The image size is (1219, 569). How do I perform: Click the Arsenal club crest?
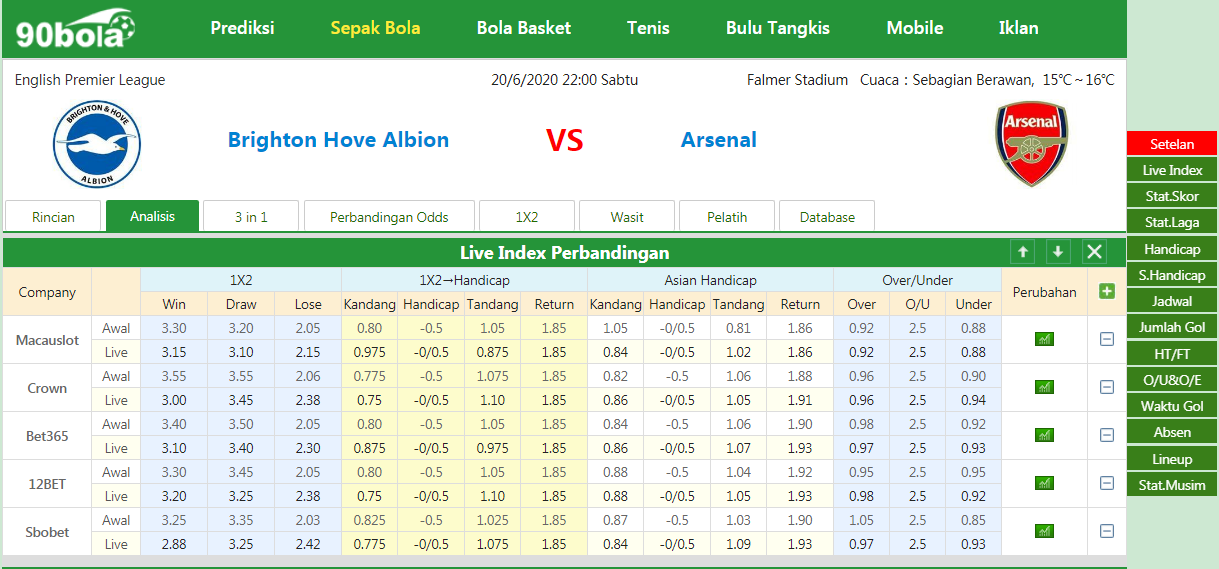[1031, 144]
